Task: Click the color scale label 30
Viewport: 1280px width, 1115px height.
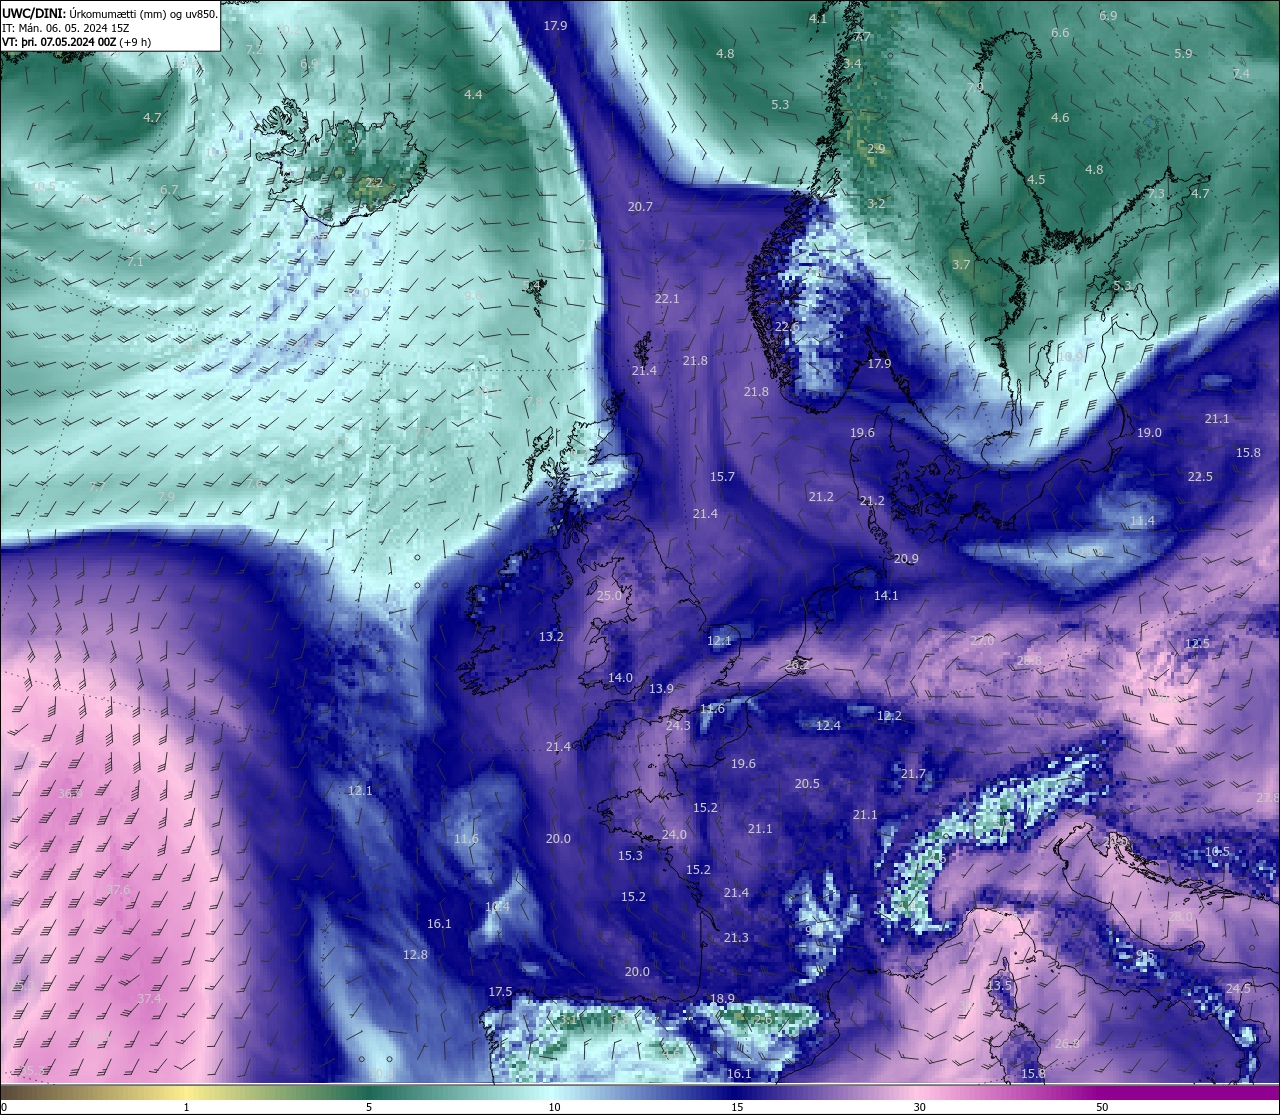Action: (x=919, y=1107)
